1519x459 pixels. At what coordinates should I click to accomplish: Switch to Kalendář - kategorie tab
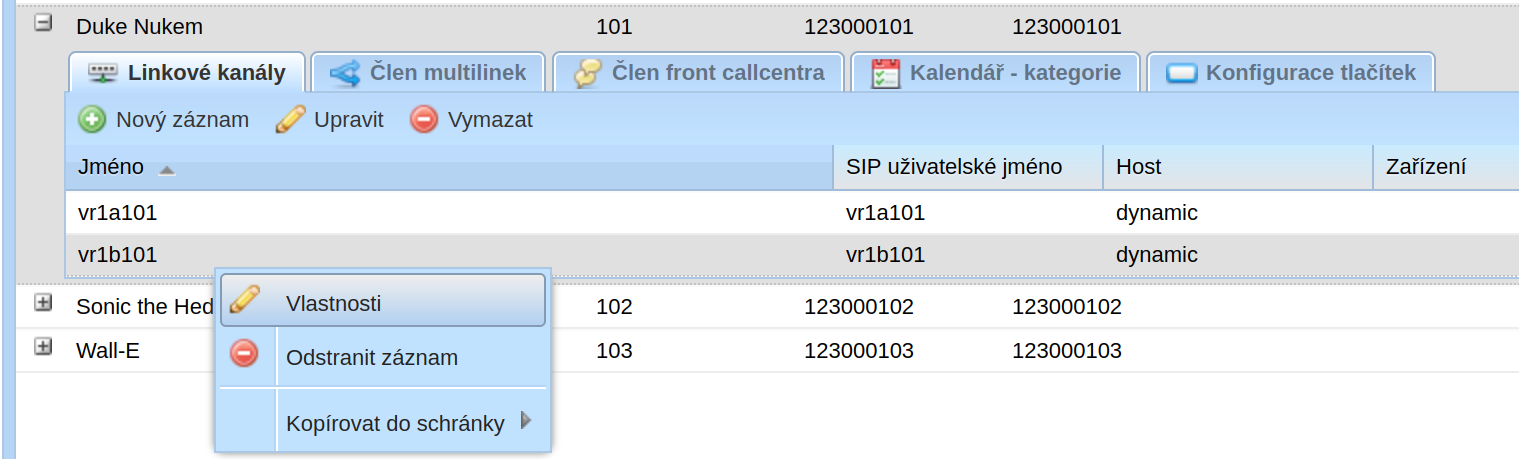(x=995, y=73)
